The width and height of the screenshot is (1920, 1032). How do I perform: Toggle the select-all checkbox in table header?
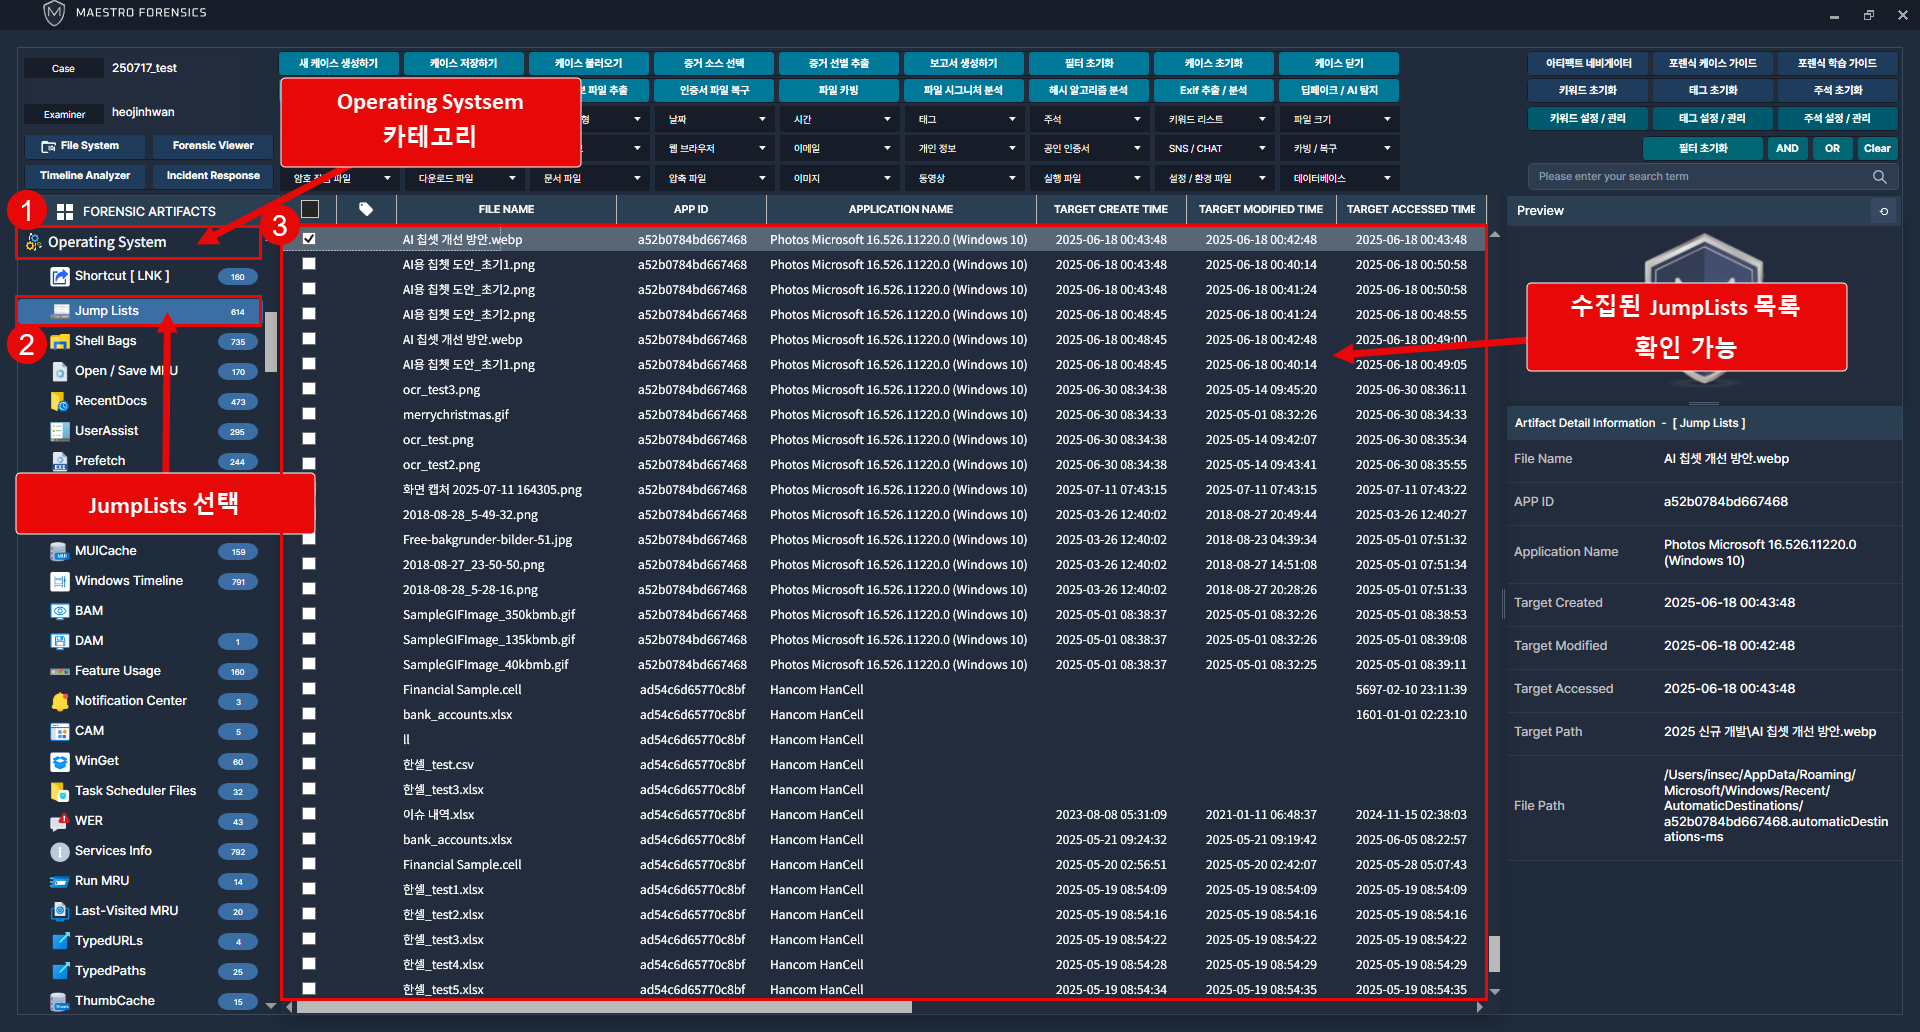click(310, 209)
